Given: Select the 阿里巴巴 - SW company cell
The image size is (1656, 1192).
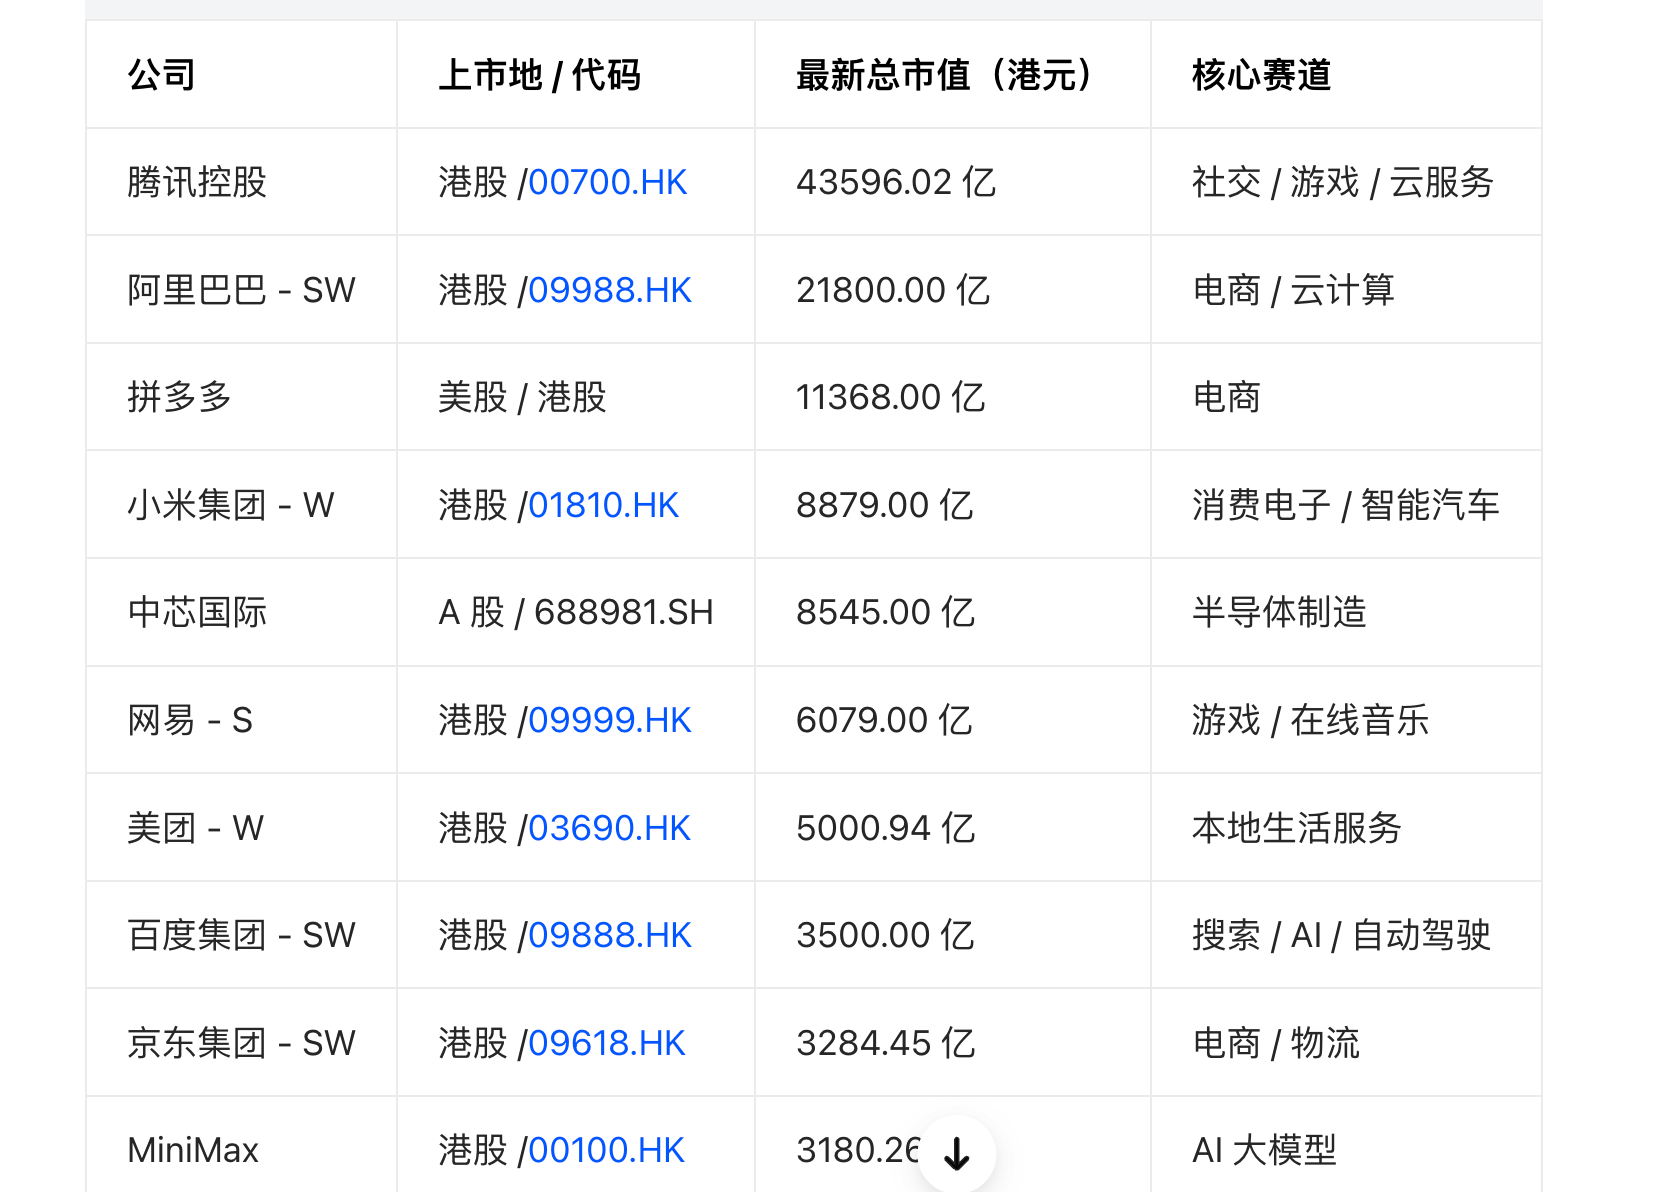Looking at the screenshot, I should (242, 290).
